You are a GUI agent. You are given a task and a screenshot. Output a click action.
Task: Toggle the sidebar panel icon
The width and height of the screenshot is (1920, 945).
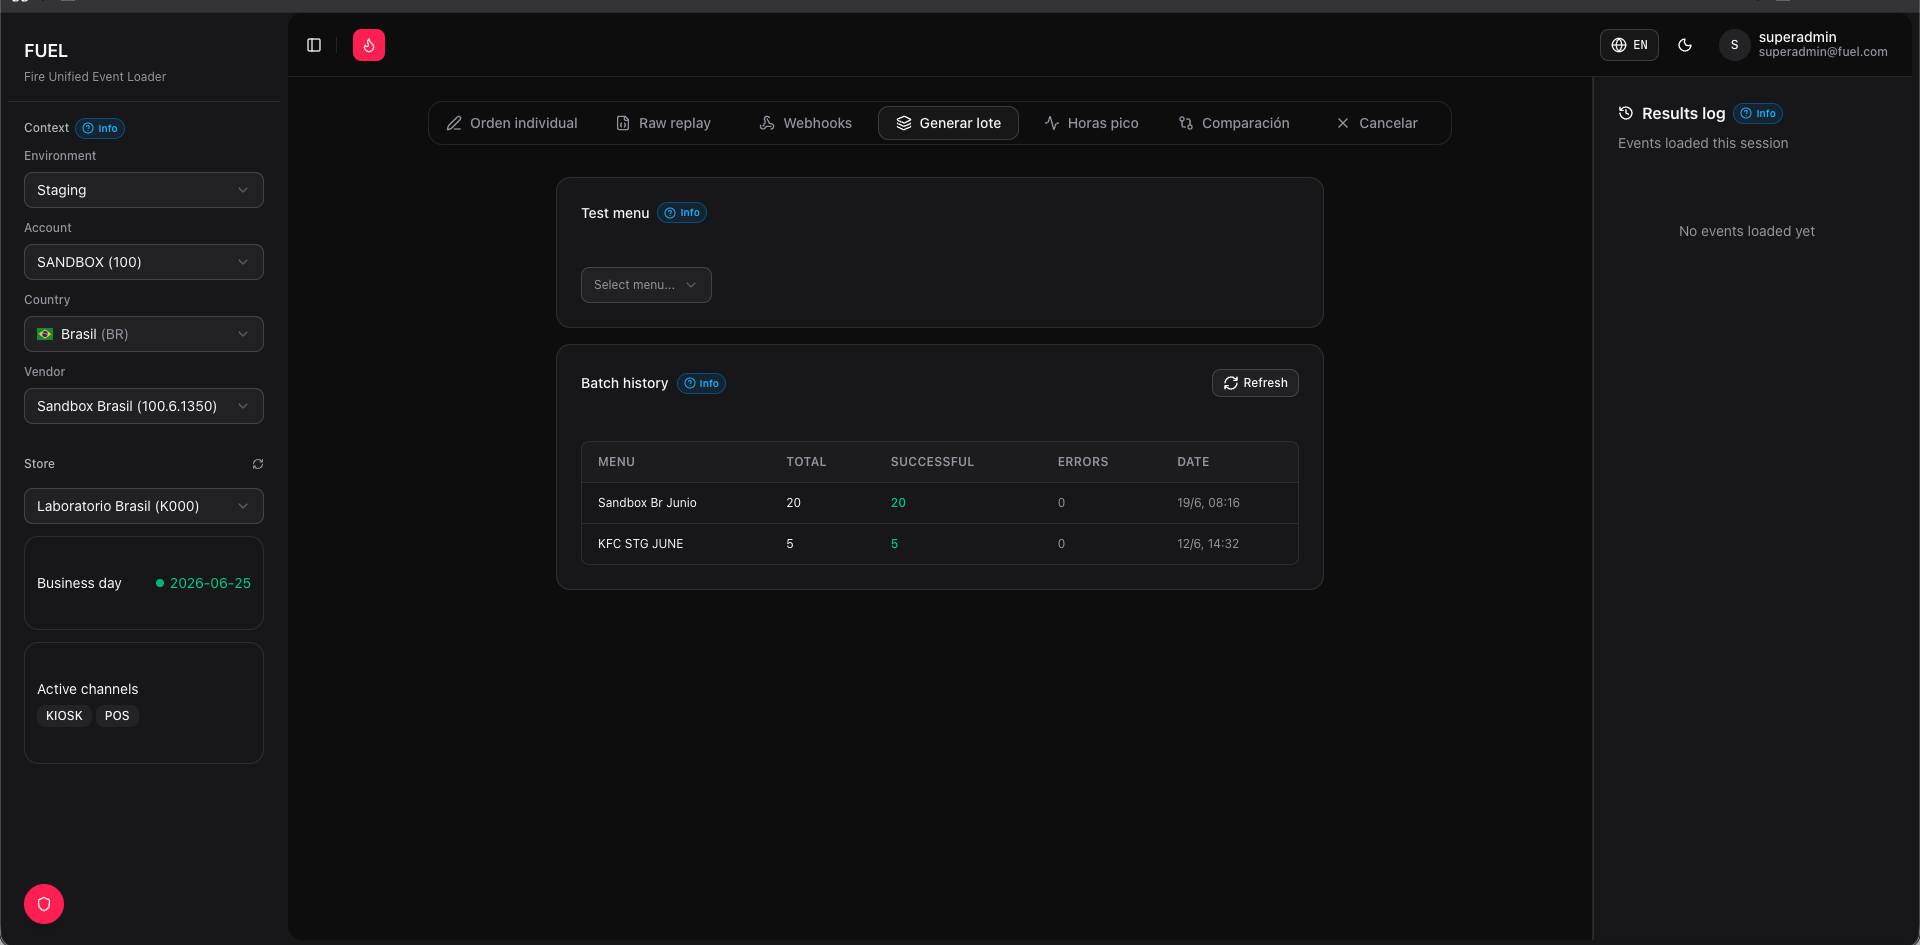314,45
